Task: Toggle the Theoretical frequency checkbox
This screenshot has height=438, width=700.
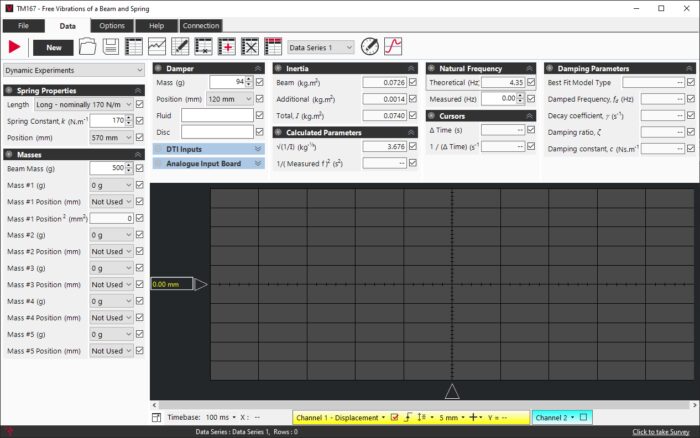Action: click(x=531, y=82)
